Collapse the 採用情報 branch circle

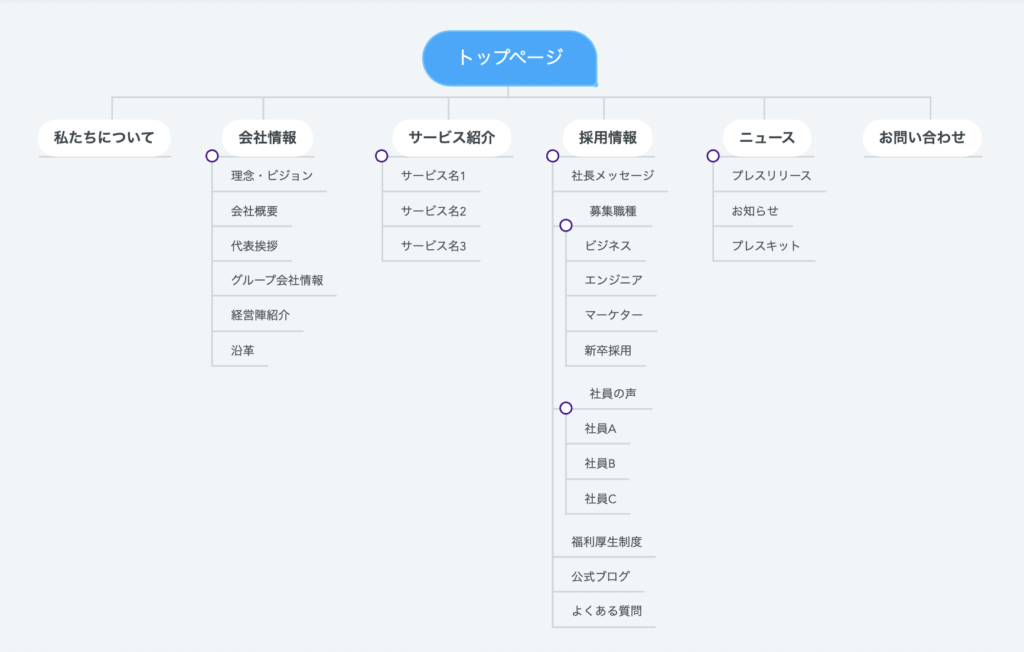(552, 156)
